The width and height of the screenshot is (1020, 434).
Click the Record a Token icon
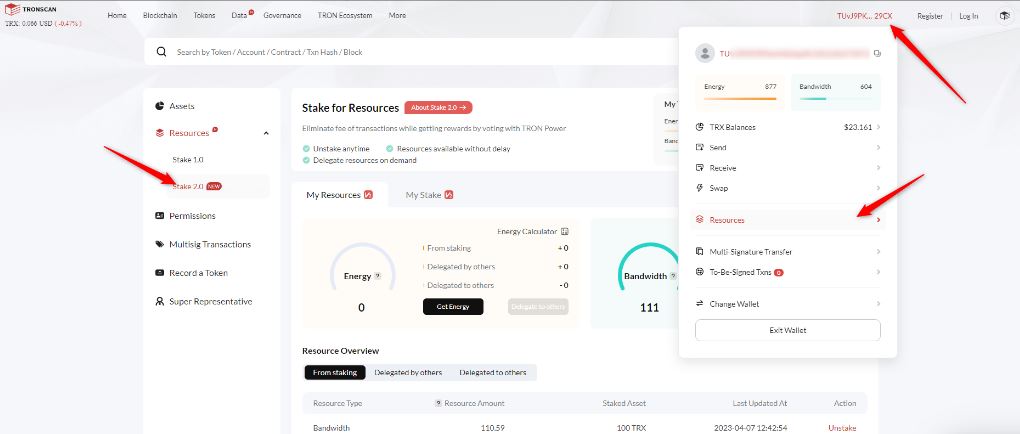point(159,273)
